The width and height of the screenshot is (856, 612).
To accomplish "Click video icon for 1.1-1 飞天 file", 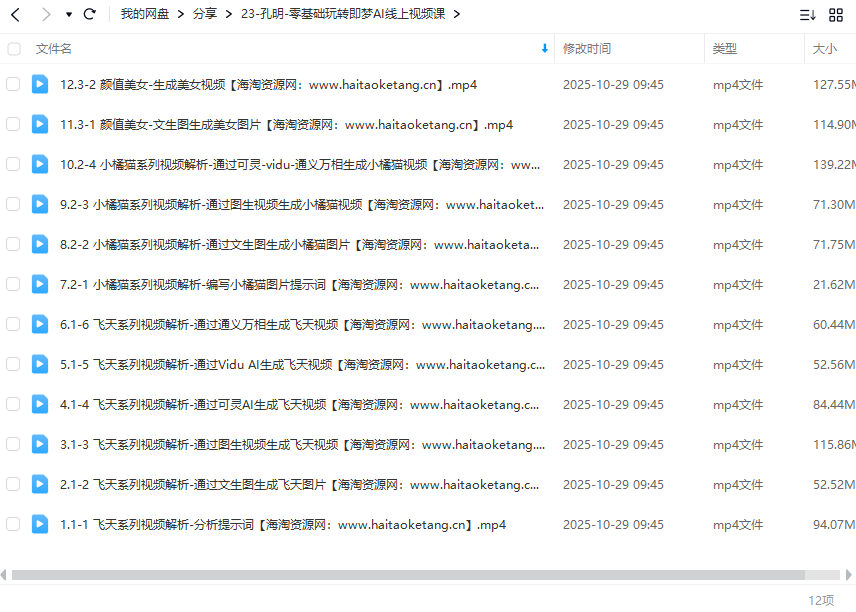I will [x=39, y=524].
